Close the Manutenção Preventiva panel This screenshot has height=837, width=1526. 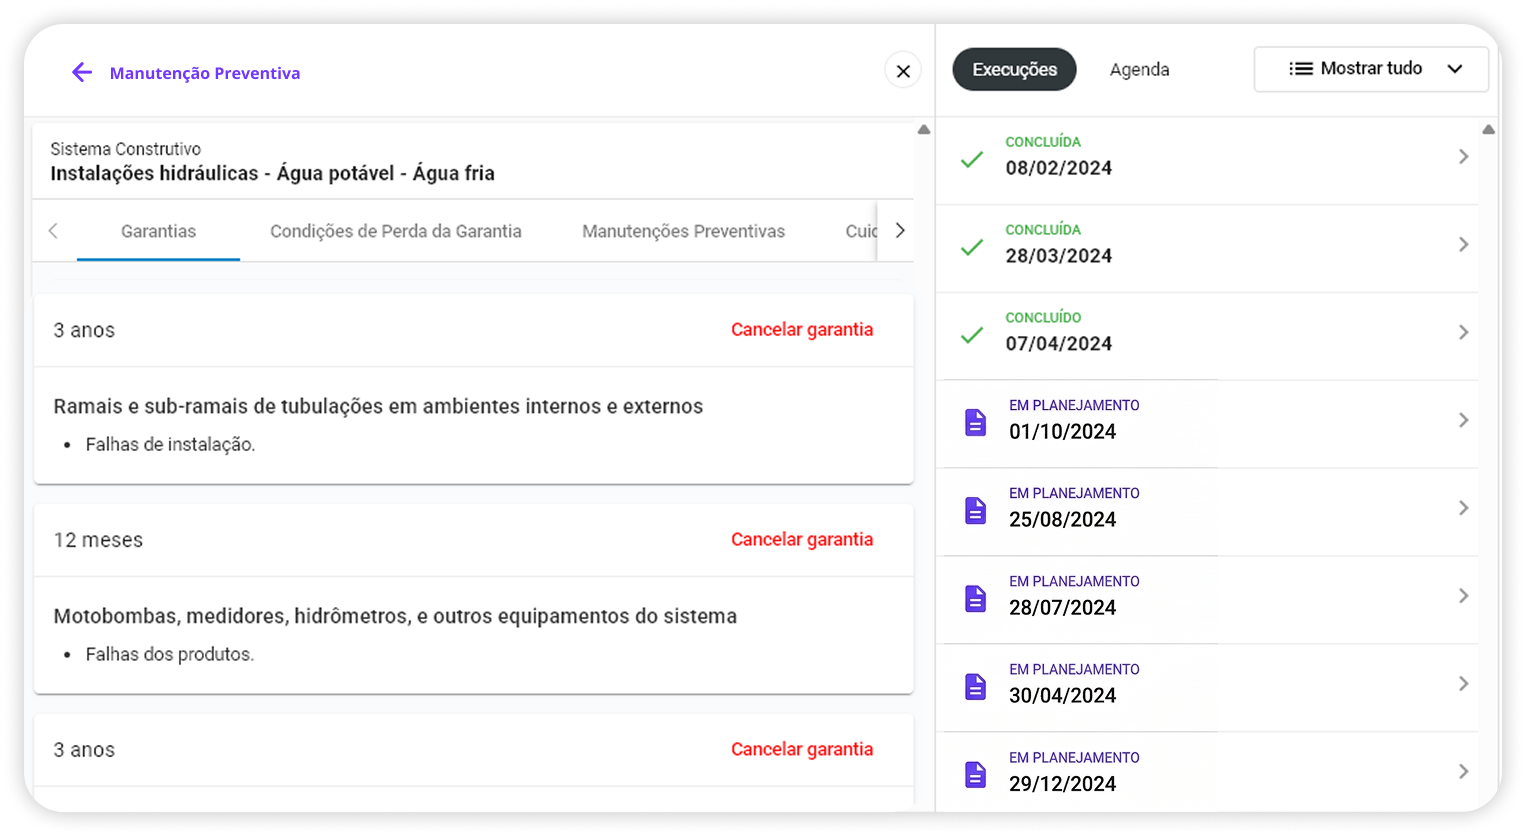click(x=902, y=70)
